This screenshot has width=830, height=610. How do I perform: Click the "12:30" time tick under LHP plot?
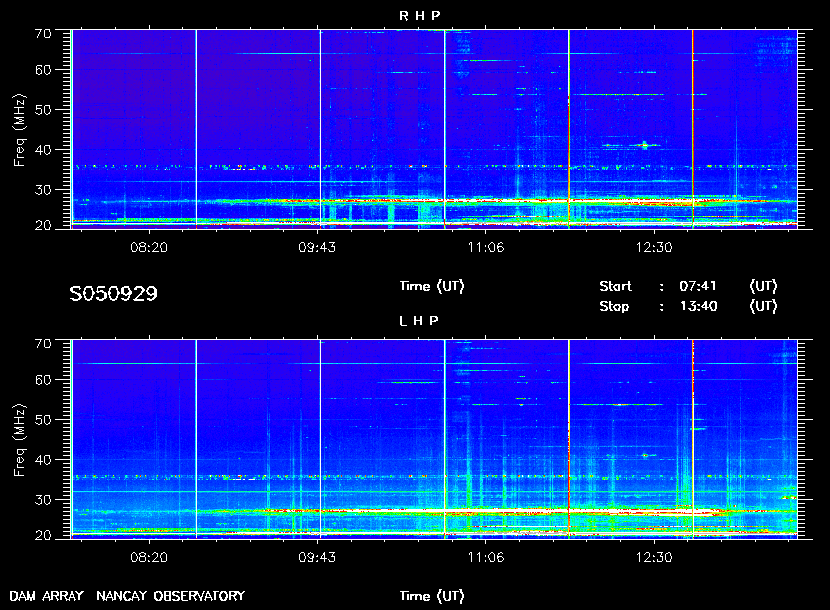pyautogui.click(x=654, y=558)
